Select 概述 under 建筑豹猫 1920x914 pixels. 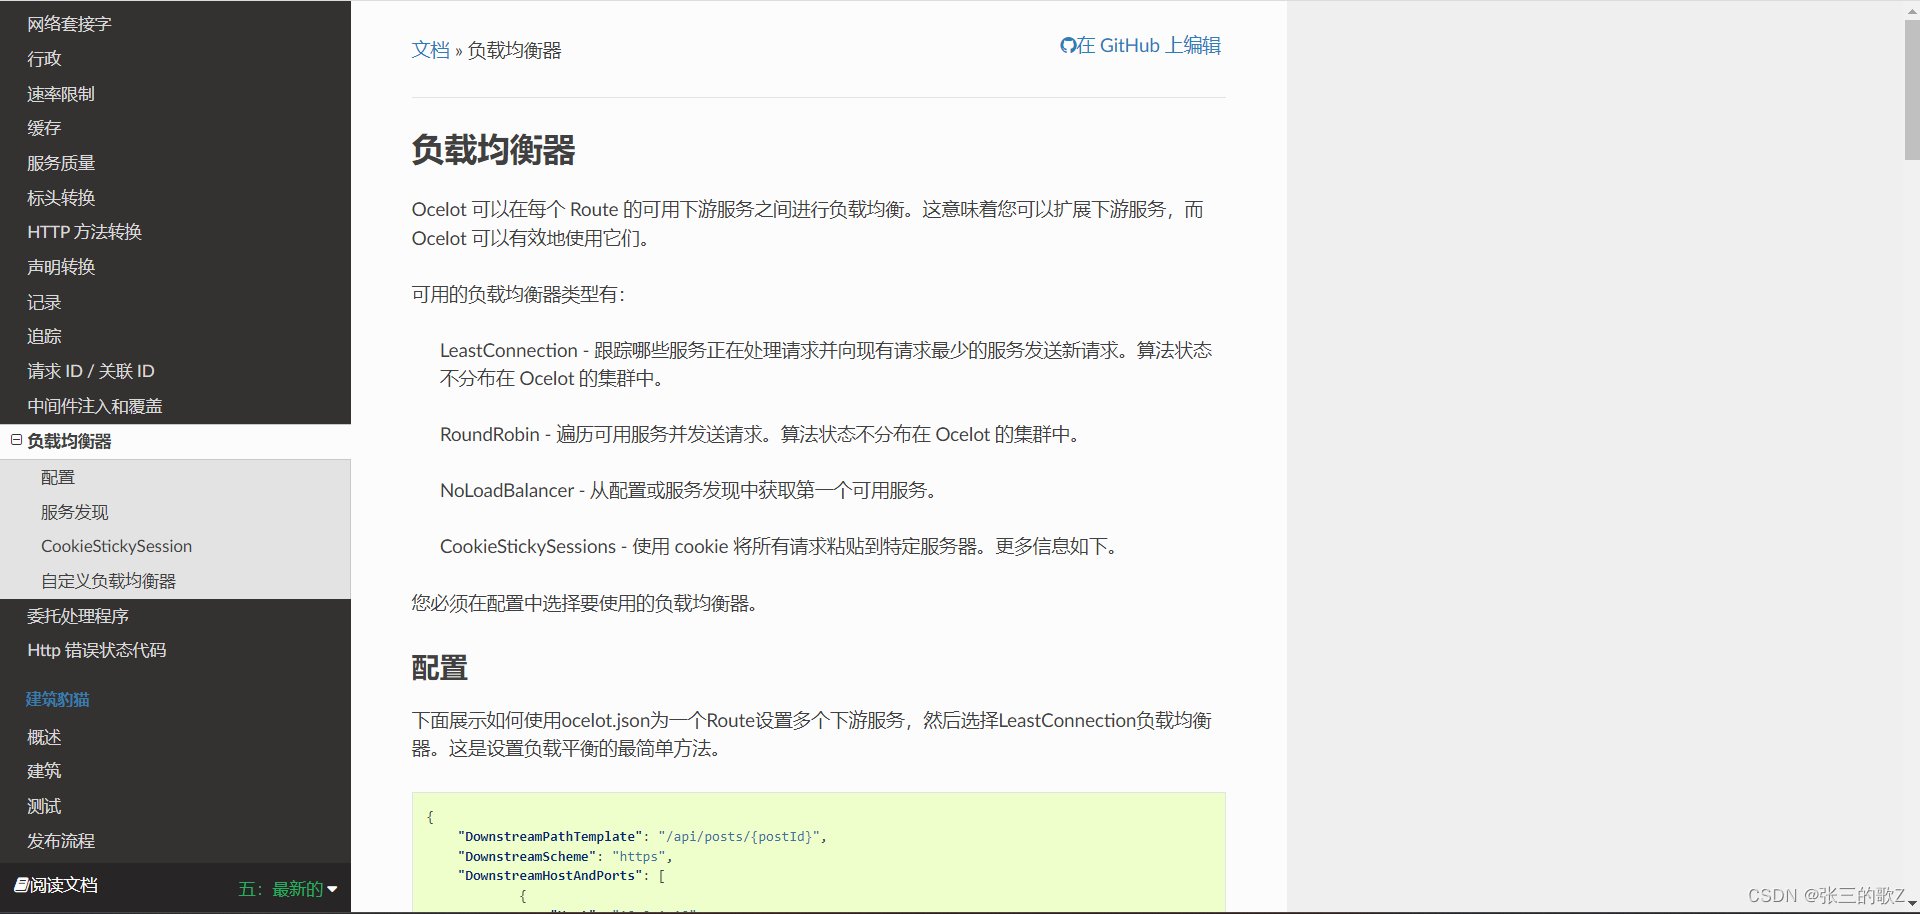[x=43, y=736]
